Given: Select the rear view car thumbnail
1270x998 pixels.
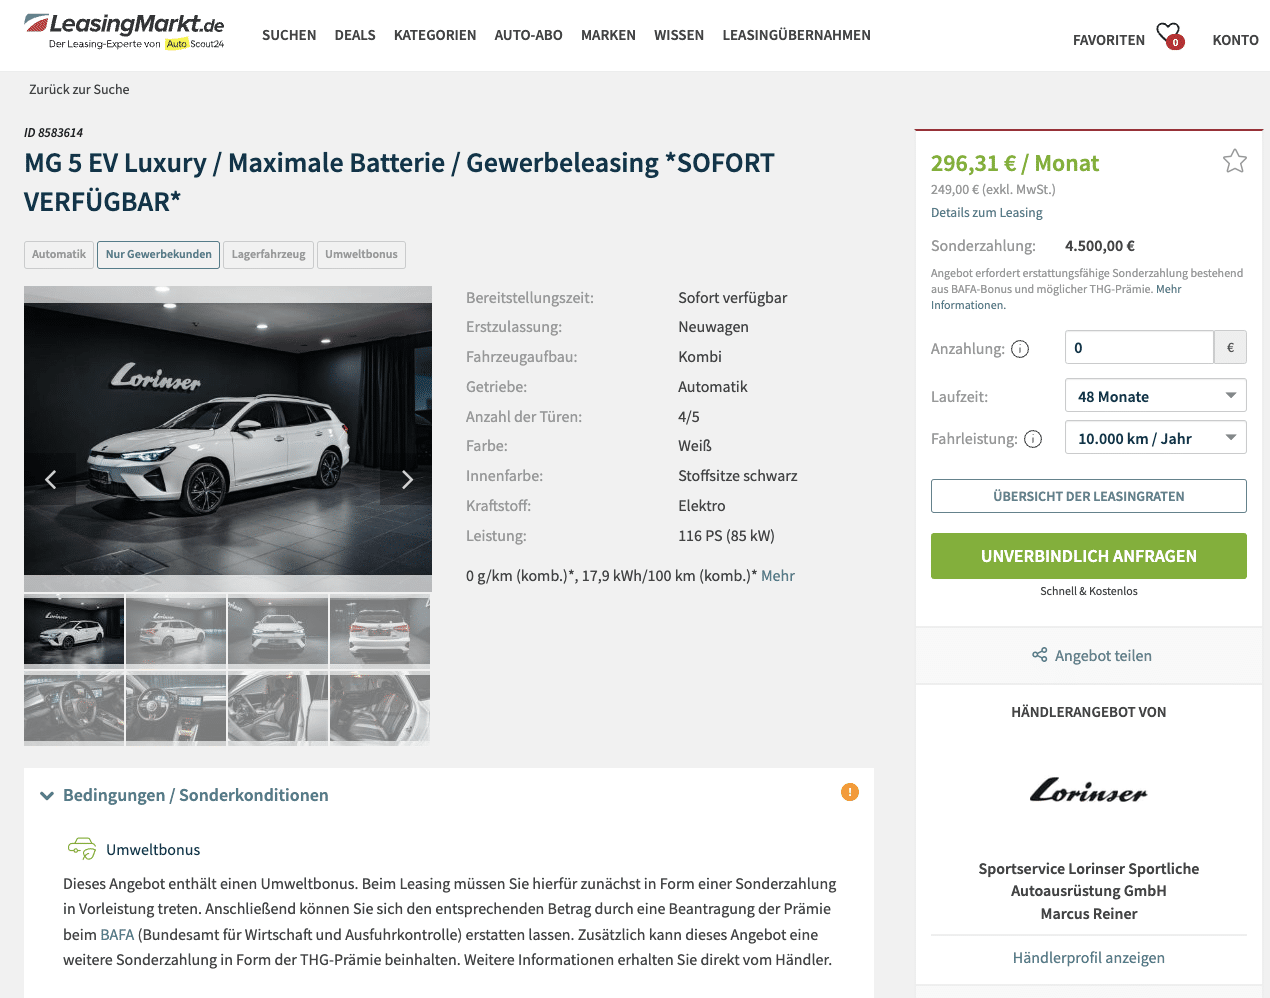Looking at the screenshot, I should (380, 631).
